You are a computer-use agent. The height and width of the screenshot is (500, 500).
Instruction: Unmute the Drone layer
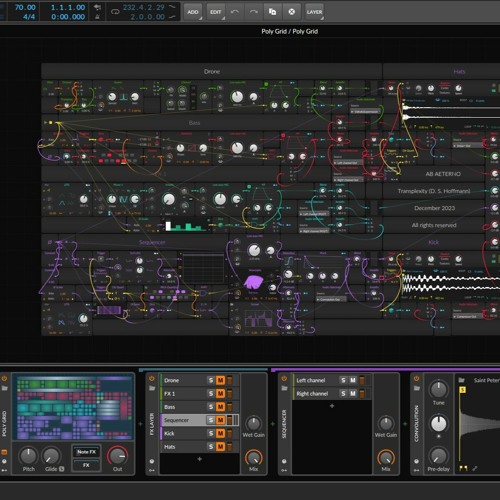220,380
